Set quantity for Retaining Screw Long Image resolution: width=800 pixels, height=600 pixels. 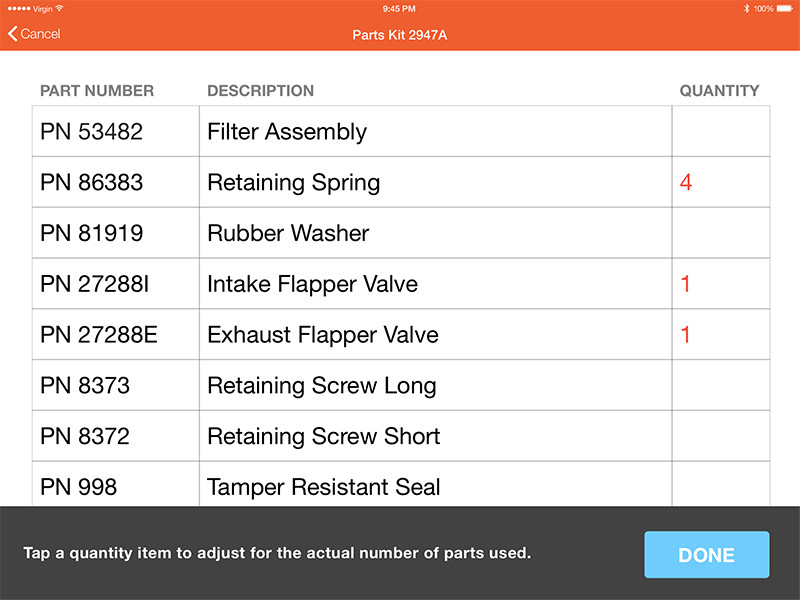tap(720, 386)
